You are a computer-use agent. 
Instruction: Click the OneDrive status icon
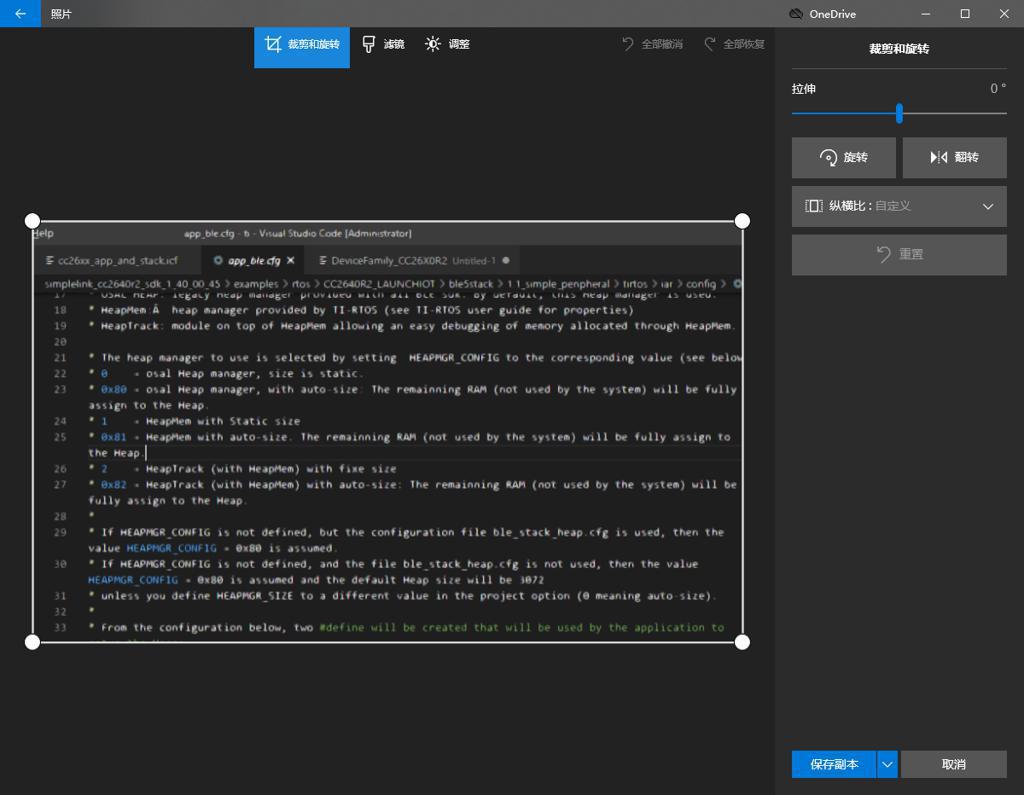(795, 14)
